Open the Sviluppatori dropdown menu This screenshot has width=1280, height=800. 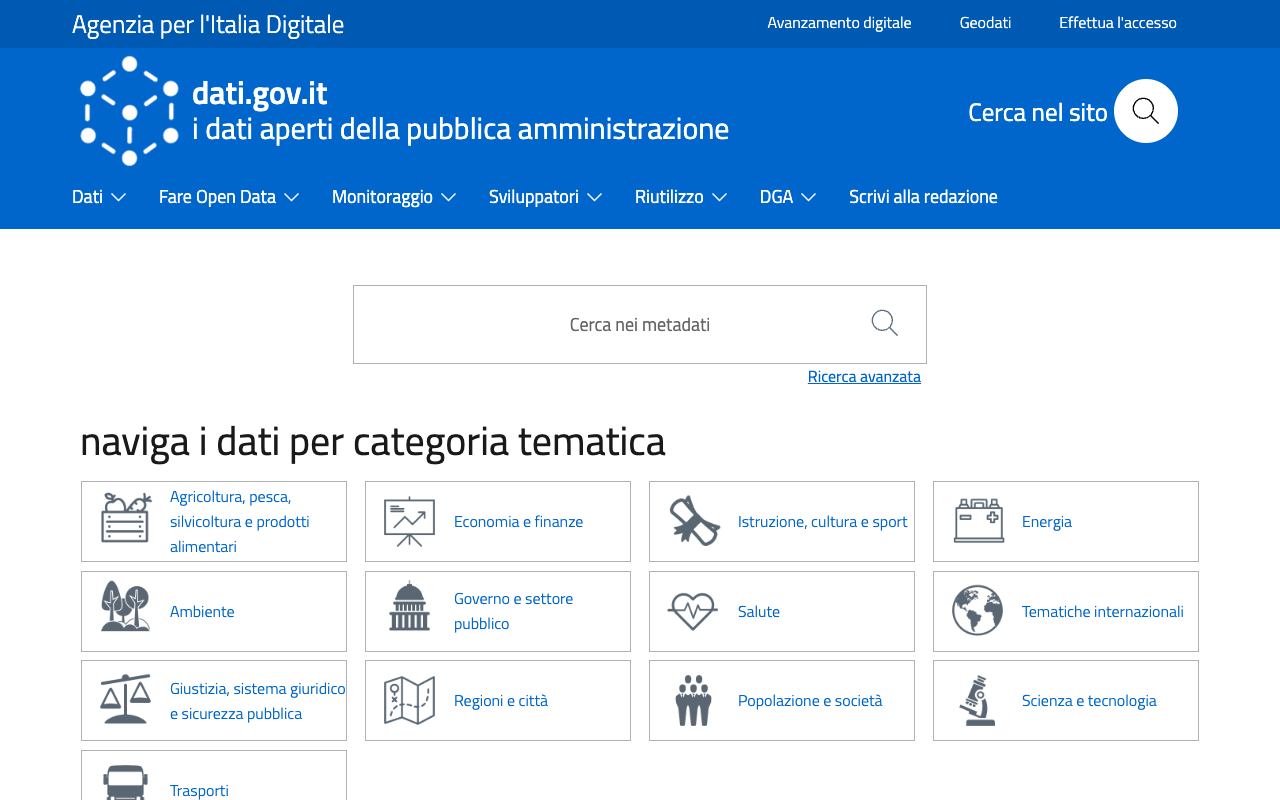pos(545,197)
